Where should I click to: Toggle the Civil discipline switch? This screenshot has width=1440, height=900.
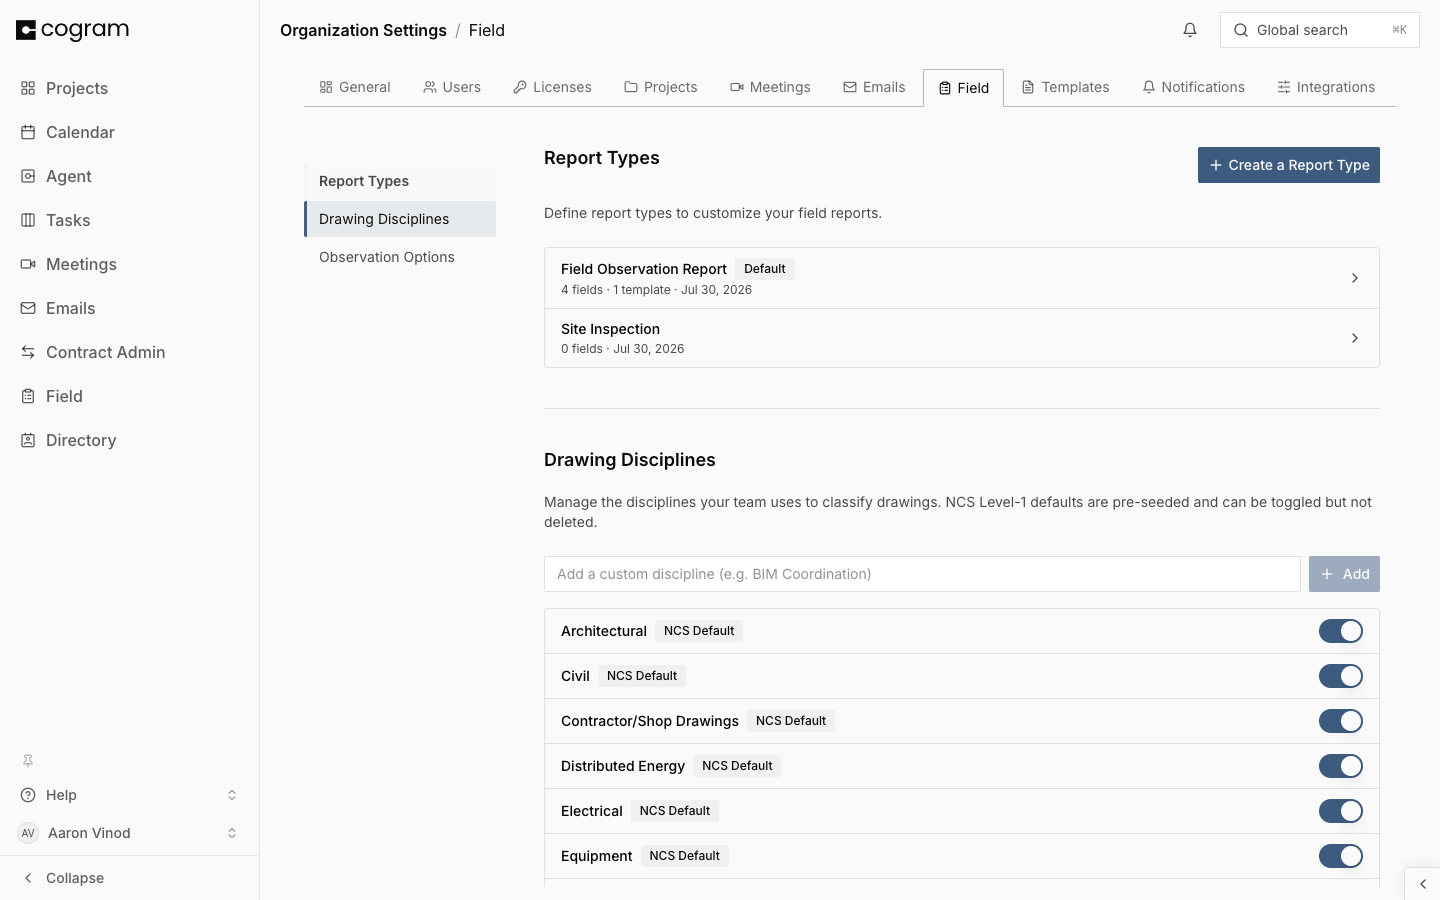click(1341, 676)
